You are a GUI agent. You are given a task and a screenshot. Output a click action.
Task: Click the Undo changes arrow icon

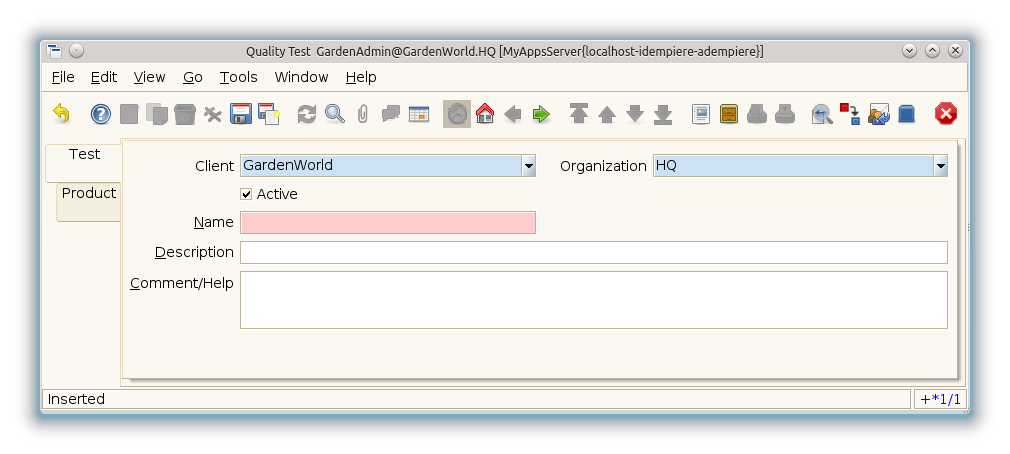tap(62, 114)
